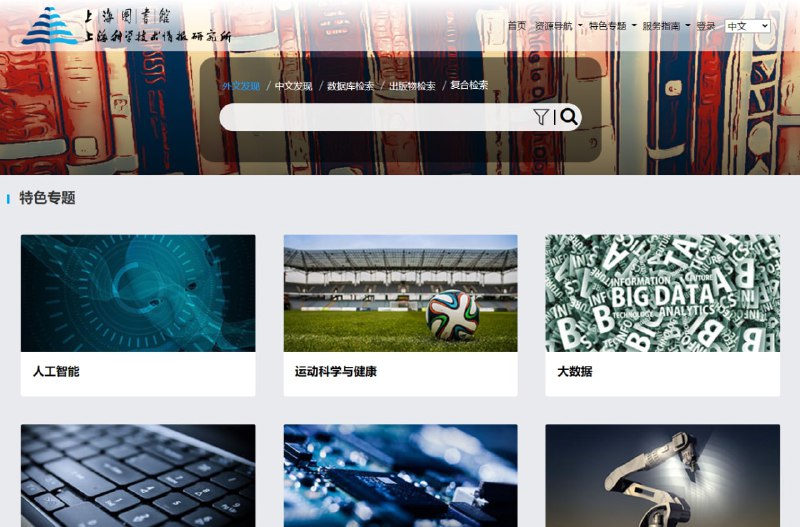Open the 中文 language dropdown

pos(747,26)
